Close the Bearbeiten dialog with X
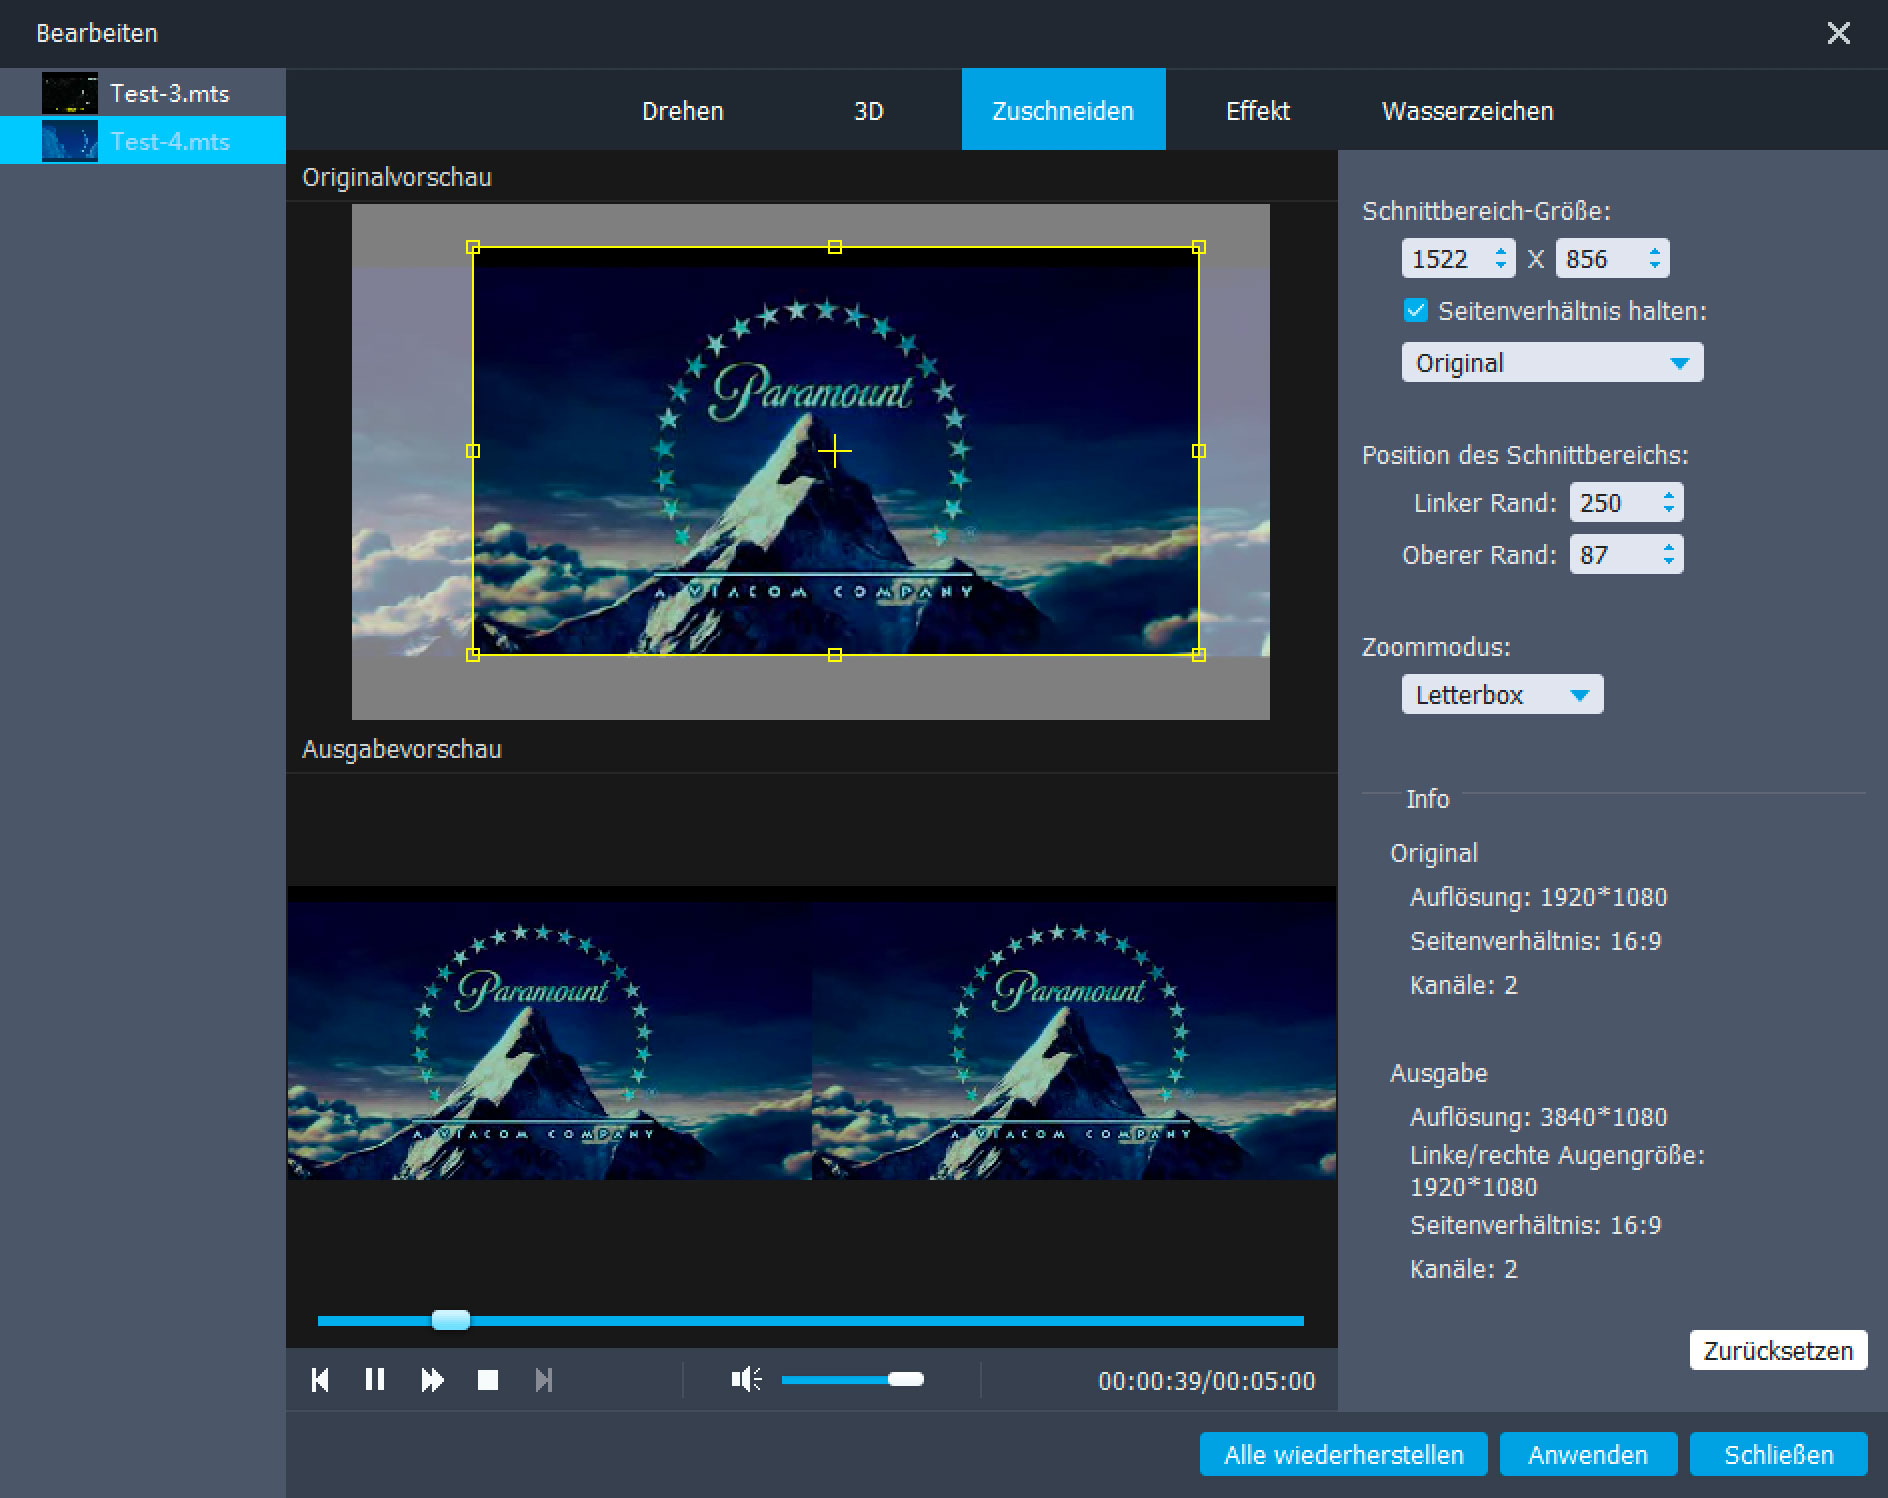 [x=1838, y=33]
